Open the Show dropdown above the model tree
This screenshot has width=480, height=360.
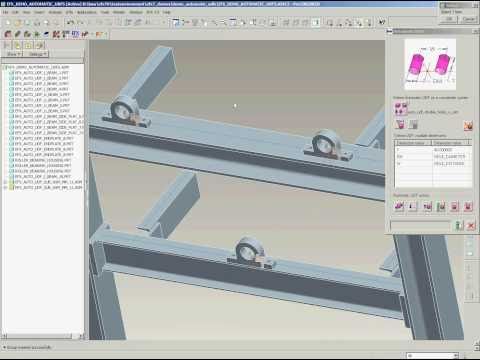pos(14,54)
